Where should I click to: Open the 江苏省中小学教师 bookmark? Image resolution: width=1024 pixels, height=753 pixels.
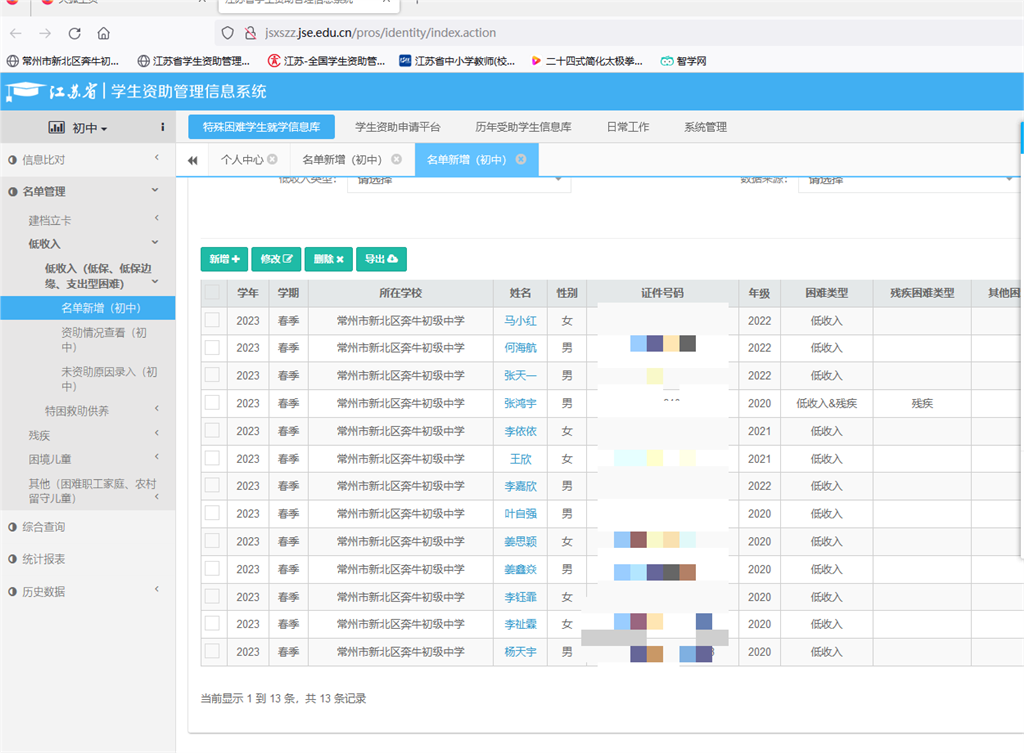coord(457,61)
